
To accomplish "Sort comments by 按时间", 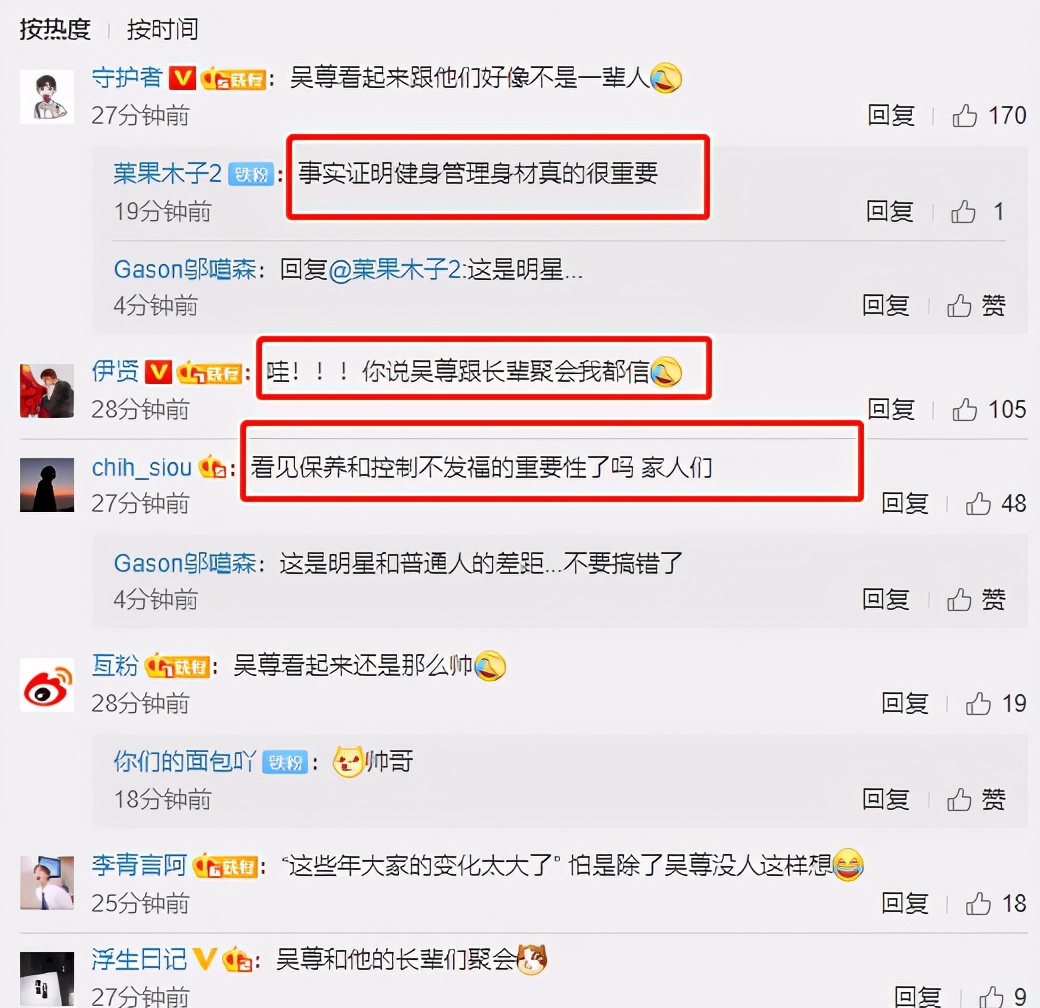I will tap(162, 29).
